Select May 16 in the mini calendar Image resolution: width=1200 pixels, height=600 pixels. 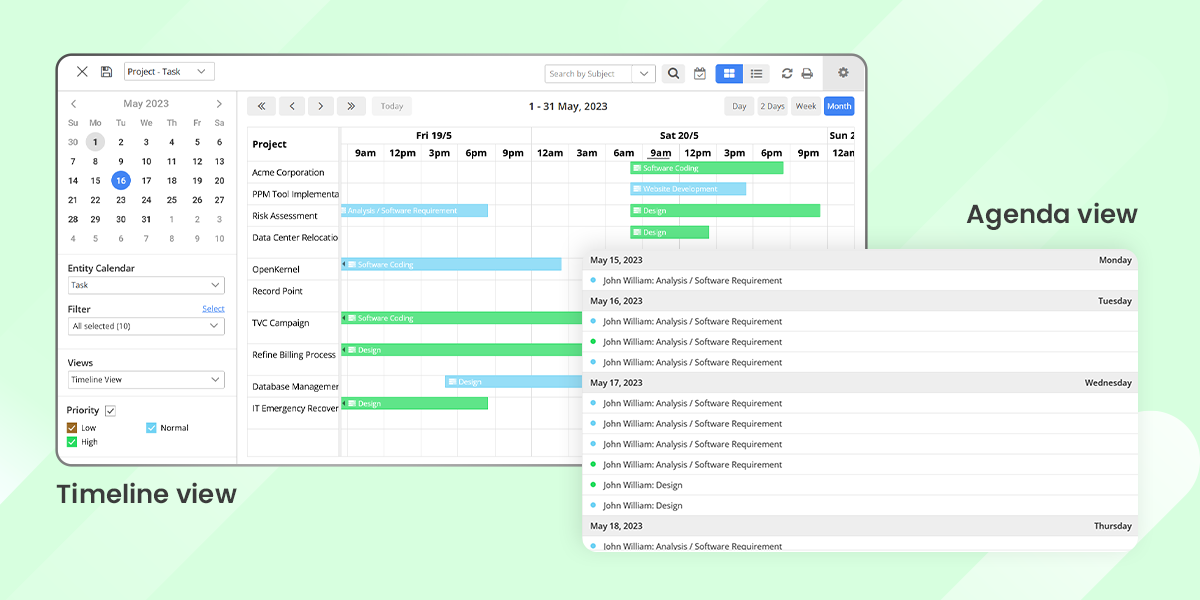tap(121, 181)
